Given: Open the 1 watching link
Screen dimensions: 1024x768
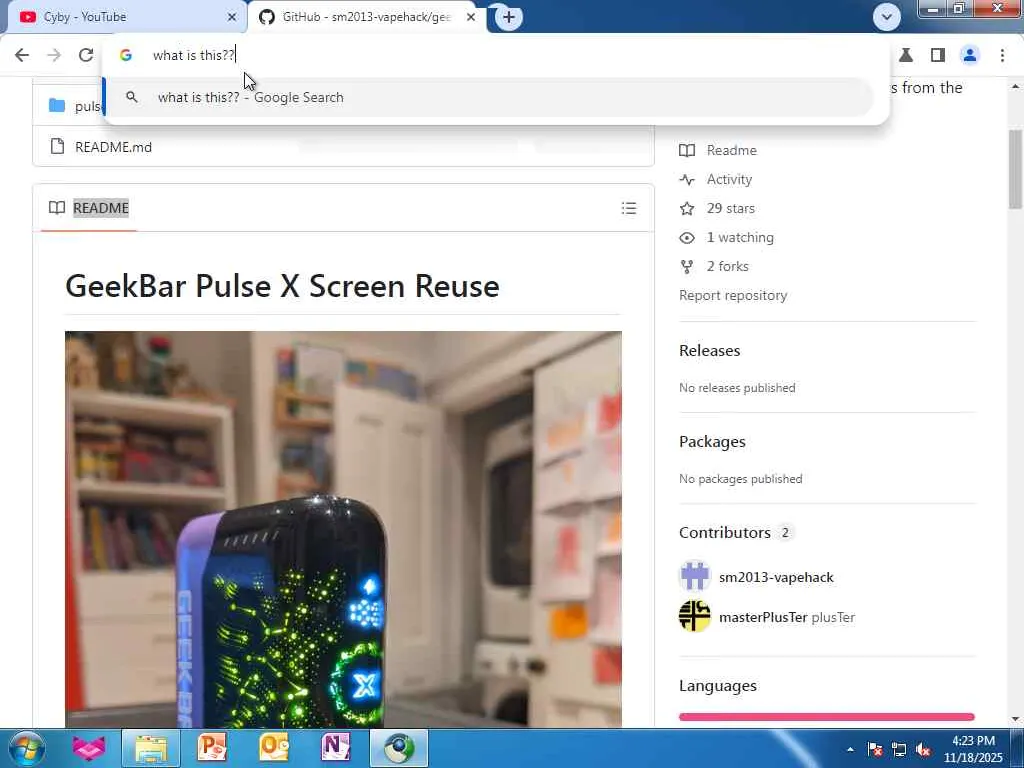Looking at the screenshot, I should coord(740,237).
